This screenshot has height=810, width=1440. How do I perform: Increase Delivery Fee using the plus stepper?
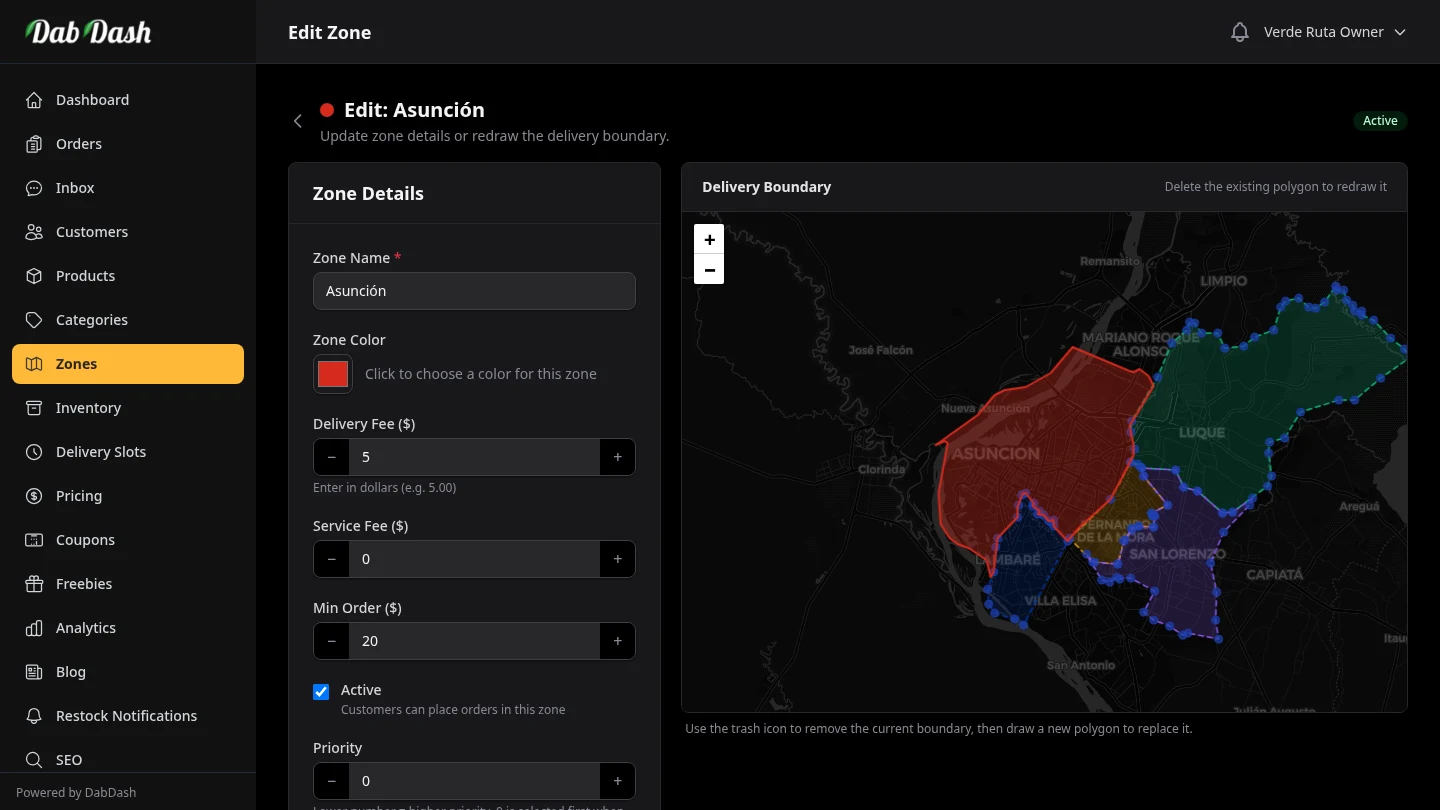point(617,457)
